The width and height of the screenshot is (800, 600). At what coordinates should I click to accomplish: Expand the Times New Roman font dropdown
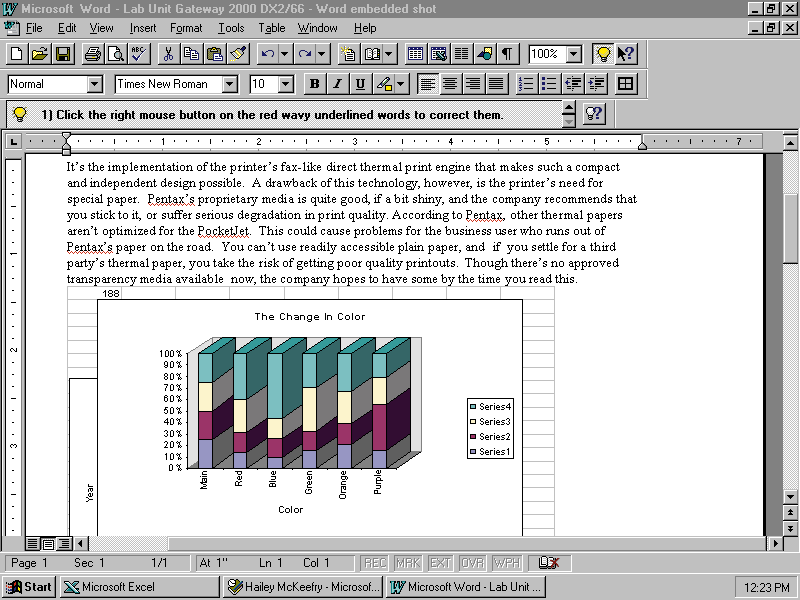pyautogui.click(x=230, y=84)
